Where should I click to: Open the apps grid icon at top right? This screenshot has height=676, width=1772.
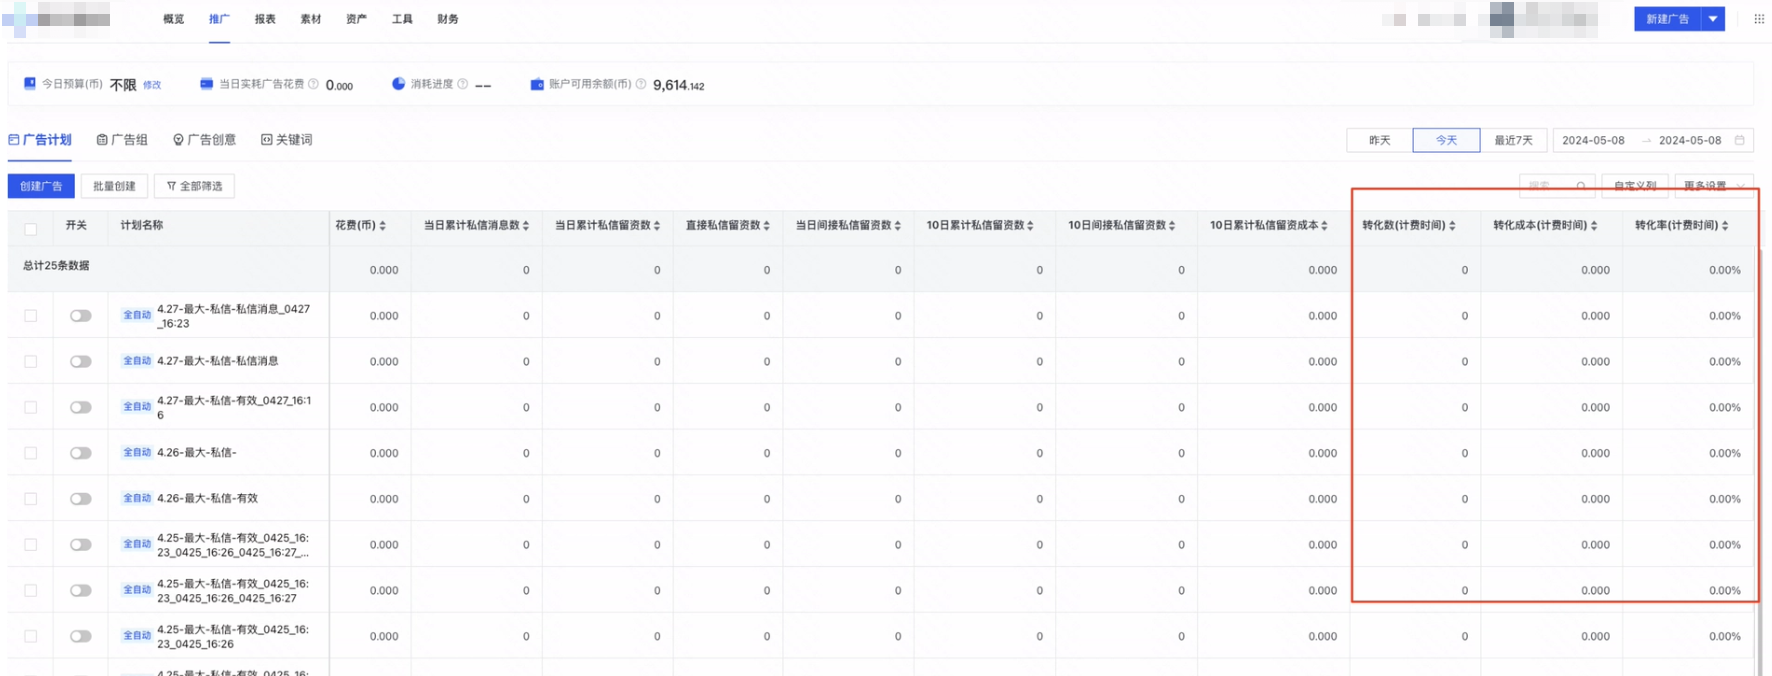(1759, 19)
